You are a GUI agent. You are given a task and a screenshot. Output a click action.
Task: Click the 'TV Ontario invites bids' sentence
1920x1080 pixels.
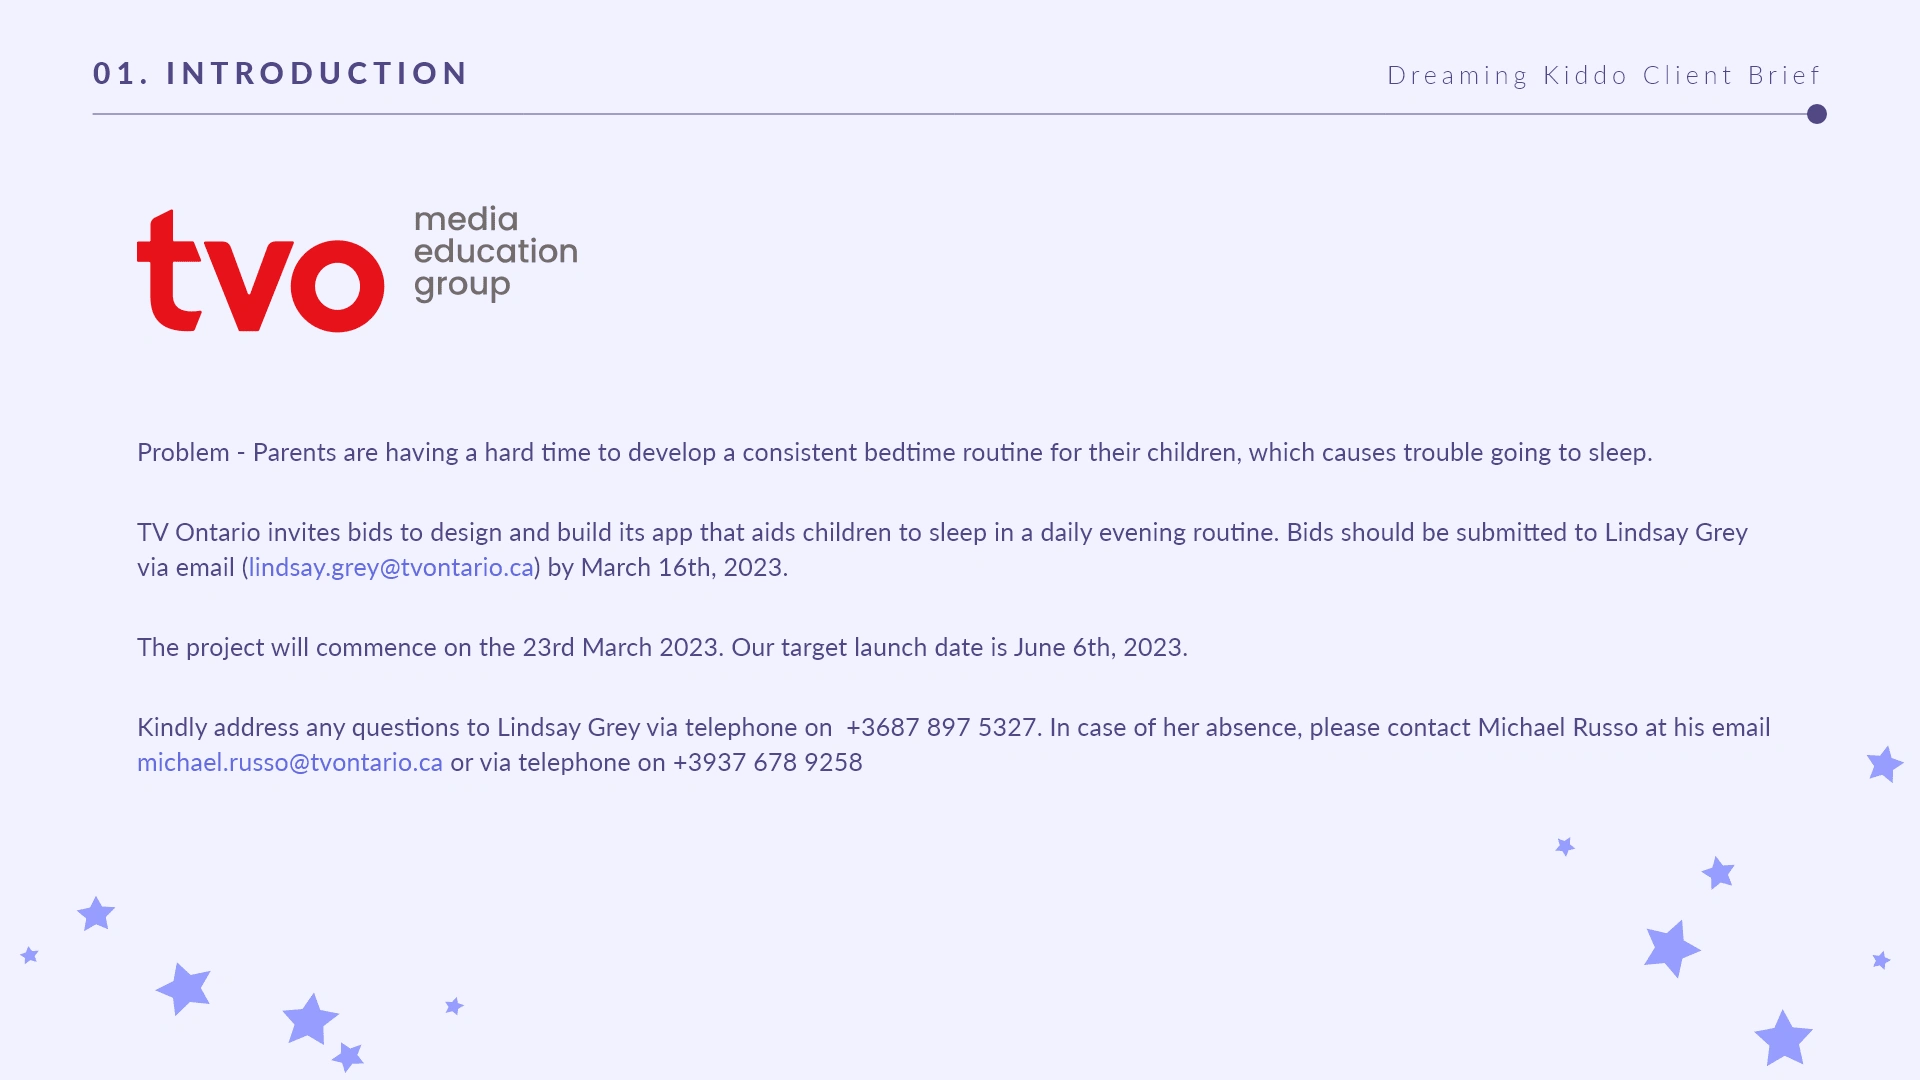click(707, 533)
